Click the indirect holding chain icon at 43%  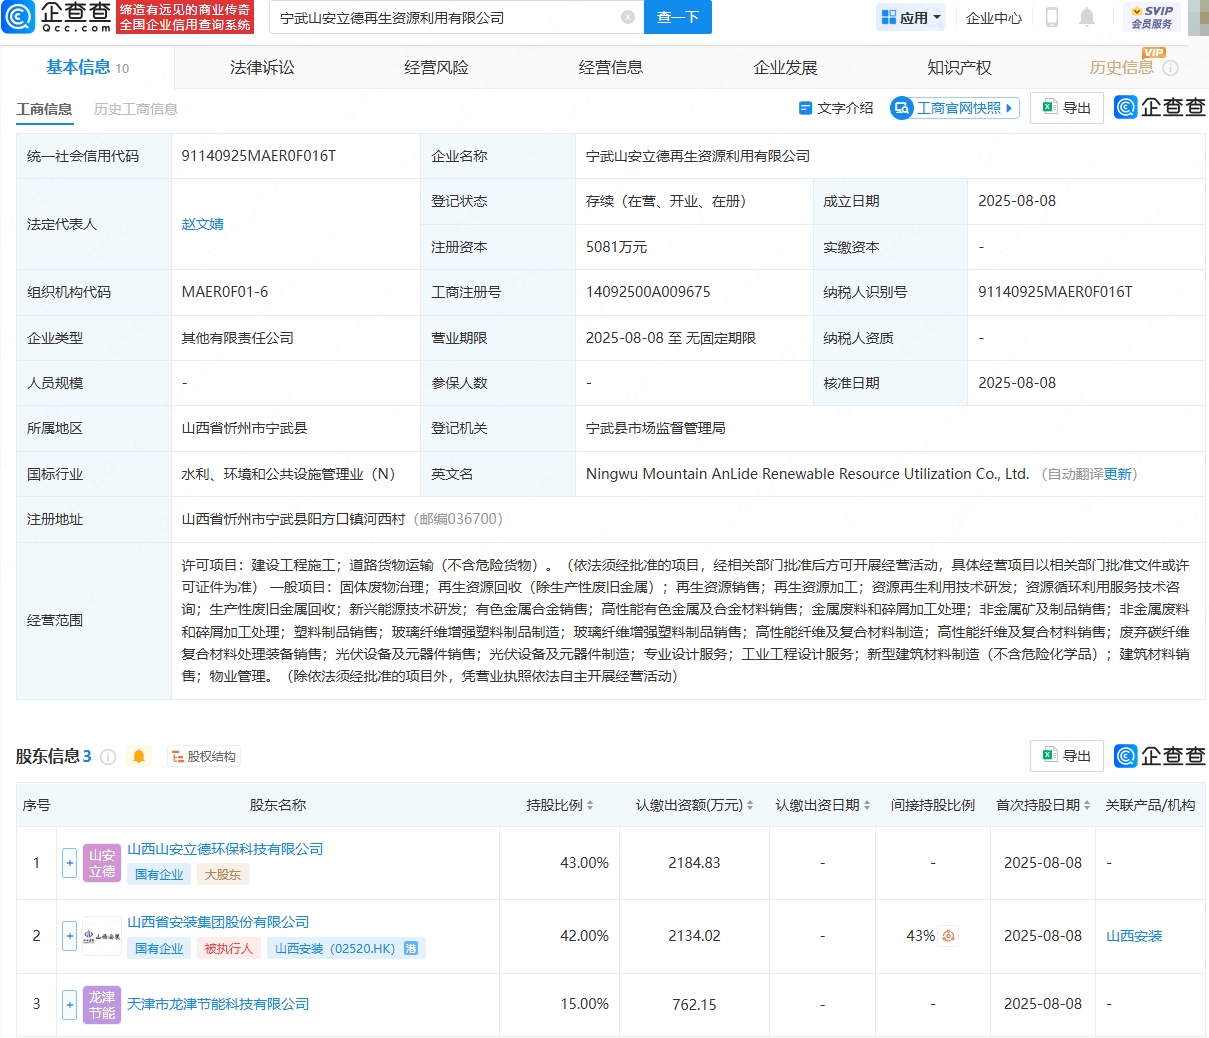[x=948, y=936]
